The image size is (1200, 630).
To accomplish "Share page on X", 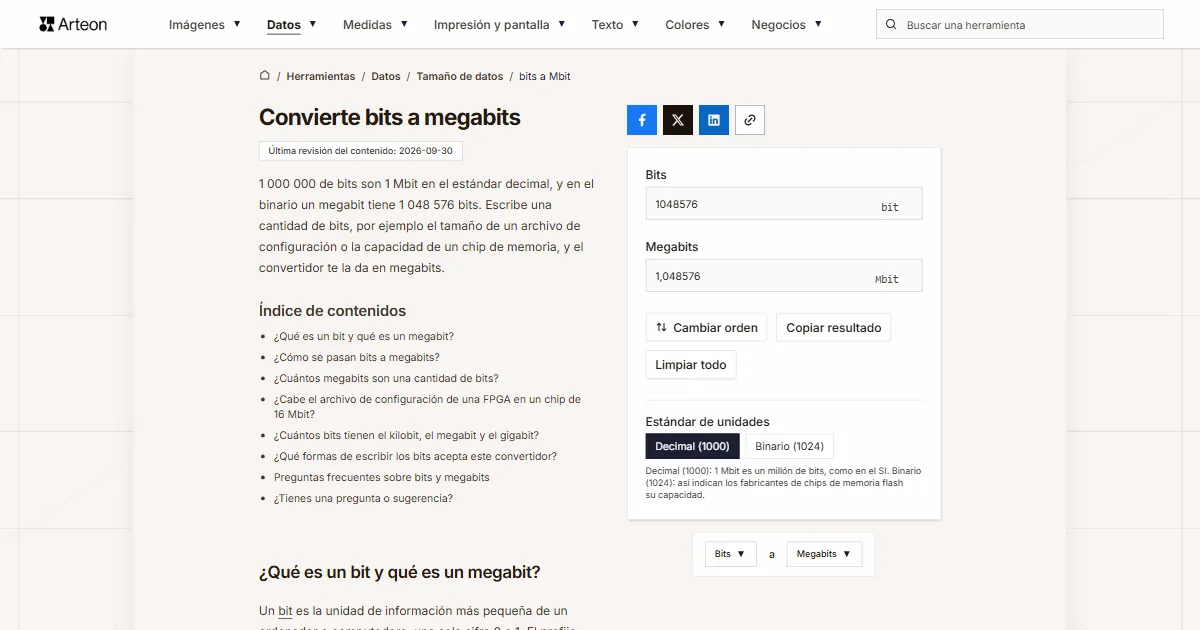I will pyautogui.click(x=678, y=120).
